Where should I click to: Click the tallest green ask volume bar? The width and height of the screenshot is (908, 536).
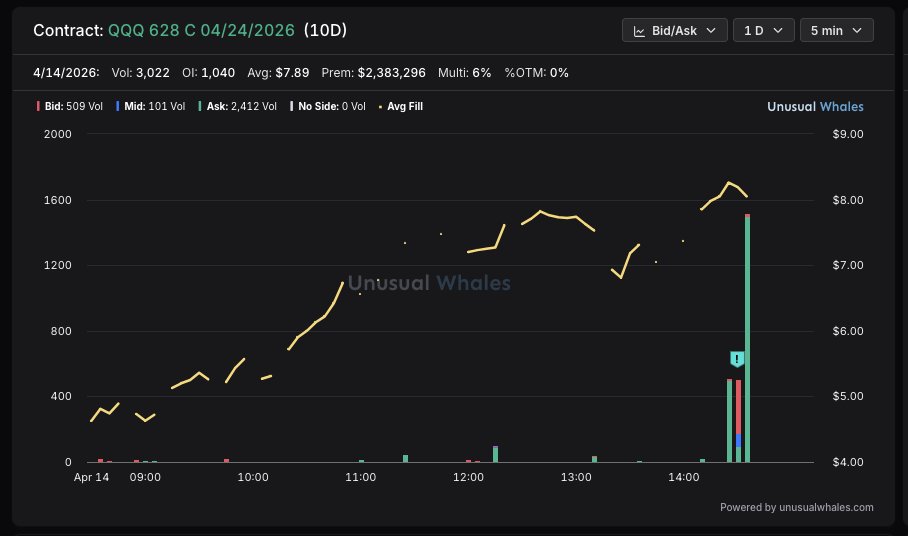click(748, 339)
